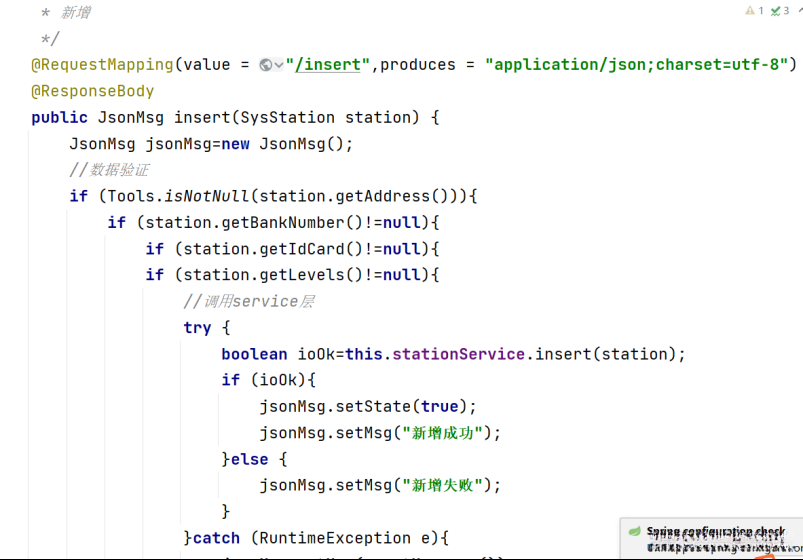
Task: Click the //数据验证 comment
Action: pyautogui.click(x=109, y=170)
